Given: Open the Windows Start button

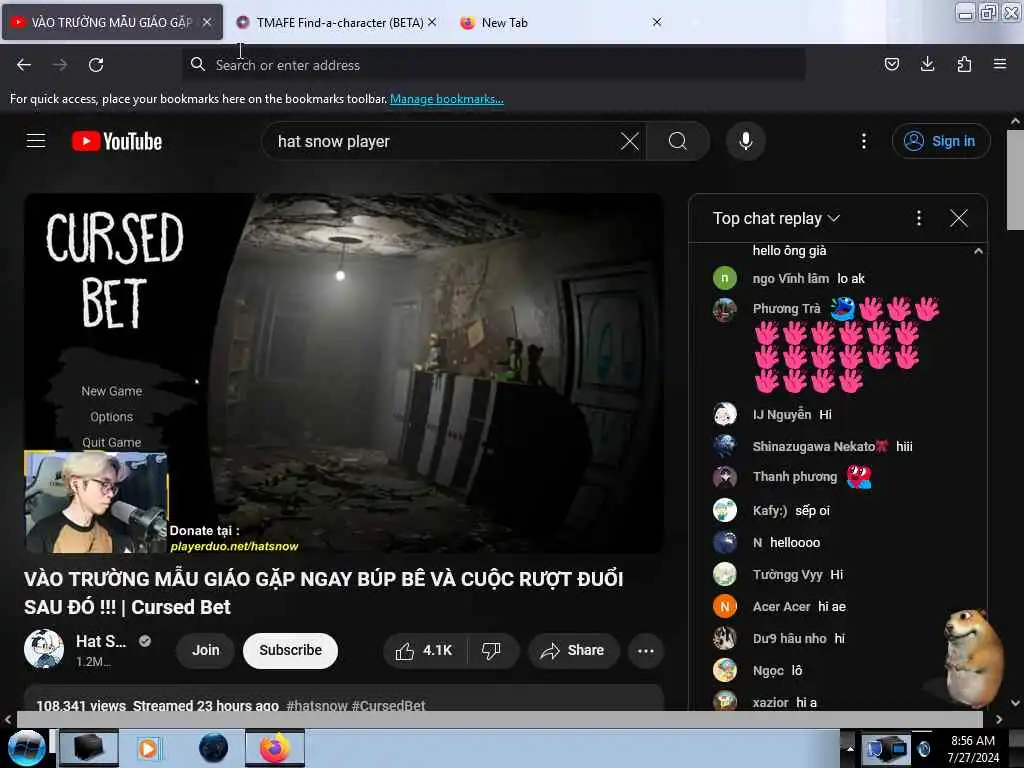Looking at the screenshot, I should tap(27, 748).
